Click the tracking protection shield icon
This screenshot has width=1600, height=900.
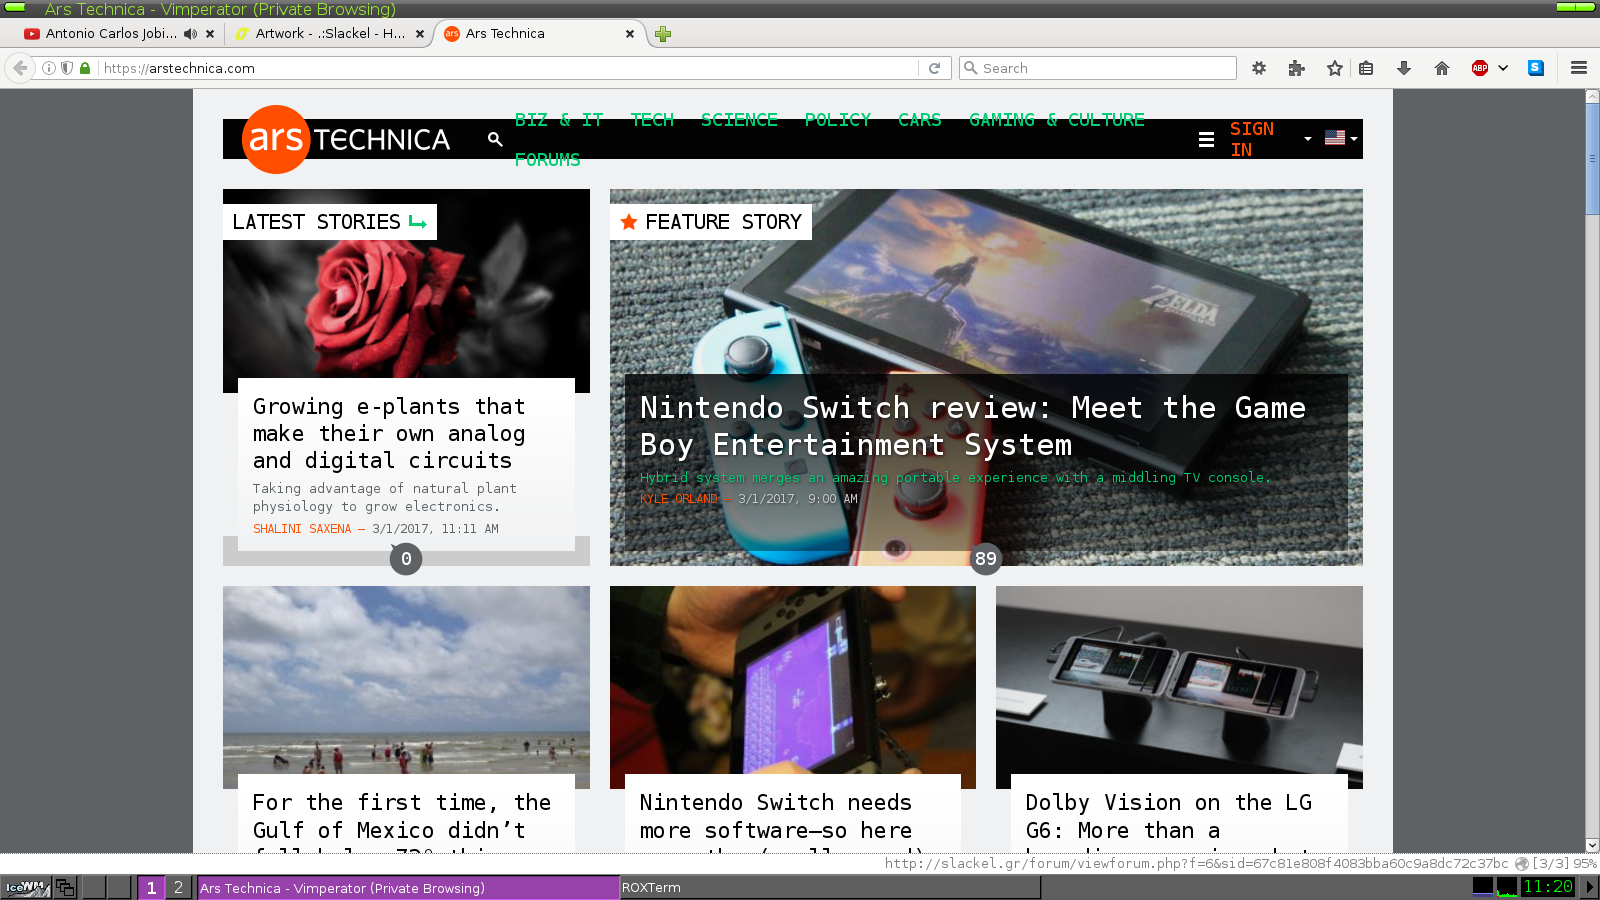67,68
